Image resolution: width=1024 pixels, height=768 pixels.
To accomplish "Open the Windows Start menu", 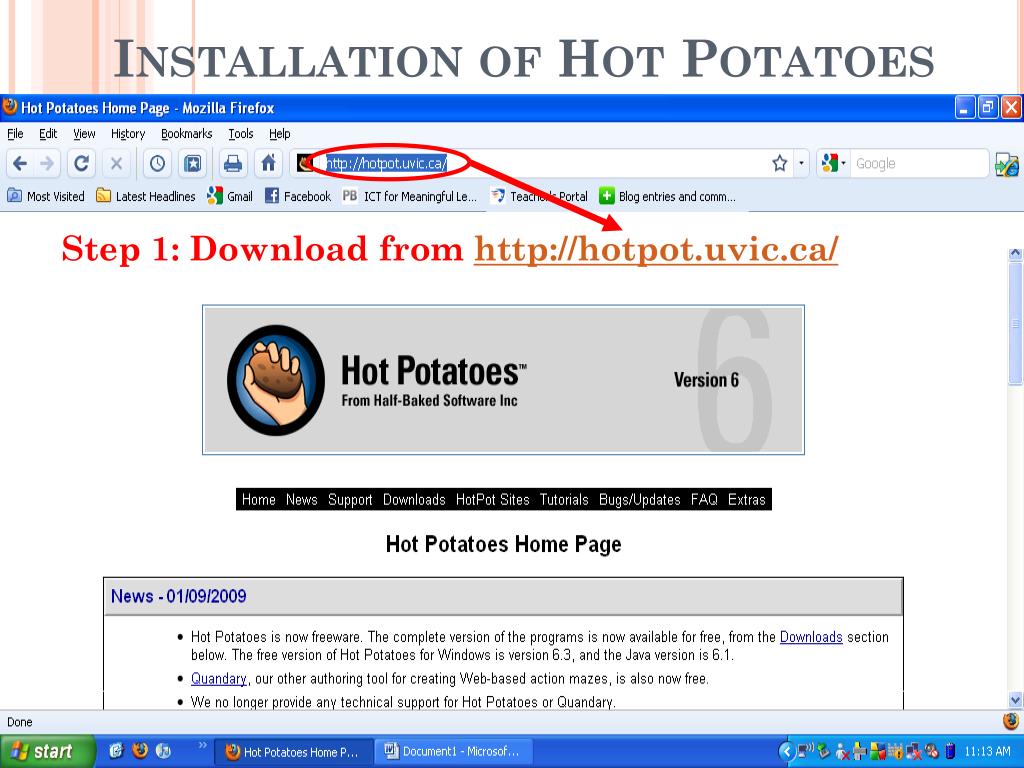I will [x=48, y=751].
